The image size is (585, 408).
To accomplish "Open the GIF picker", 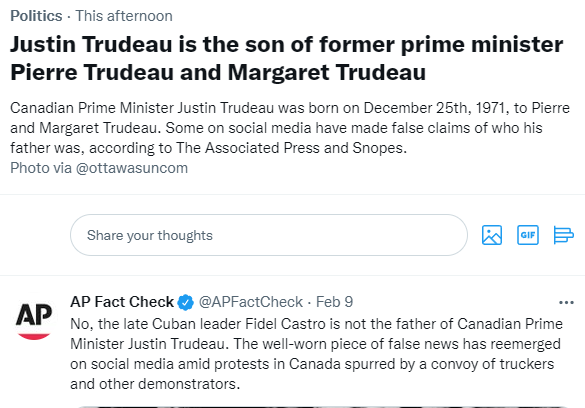I will [528, 235].
